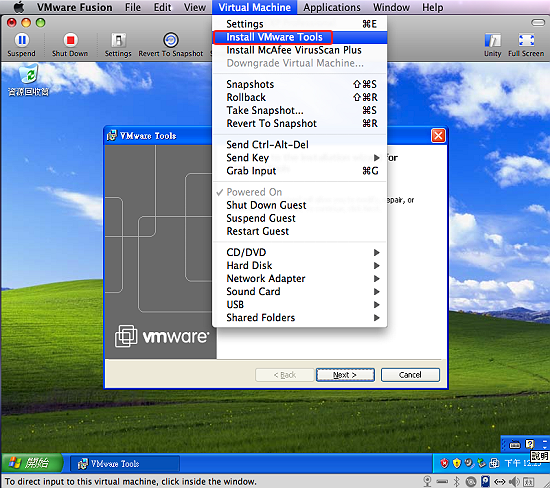550x488 pixels.
Task: Click the Safely Remove Hardware tray icon
Action: tap(482, 463)
